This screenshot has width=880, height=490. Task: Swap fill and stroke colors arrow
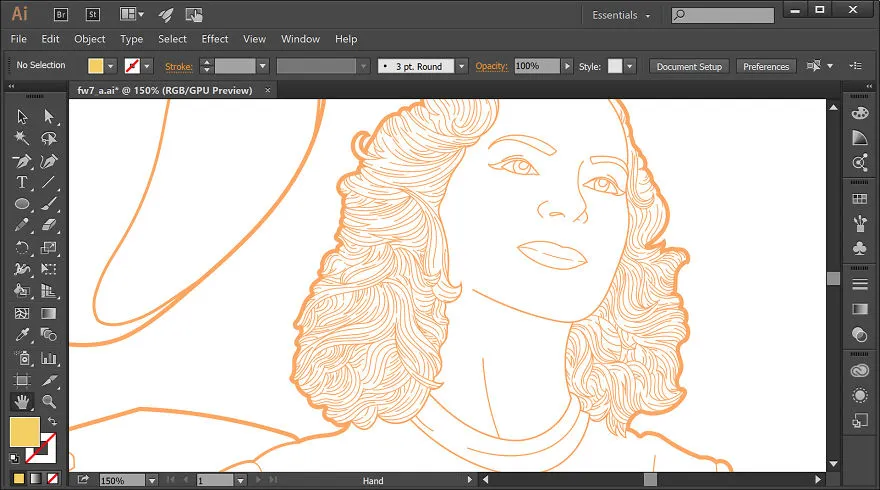[52, 421]
